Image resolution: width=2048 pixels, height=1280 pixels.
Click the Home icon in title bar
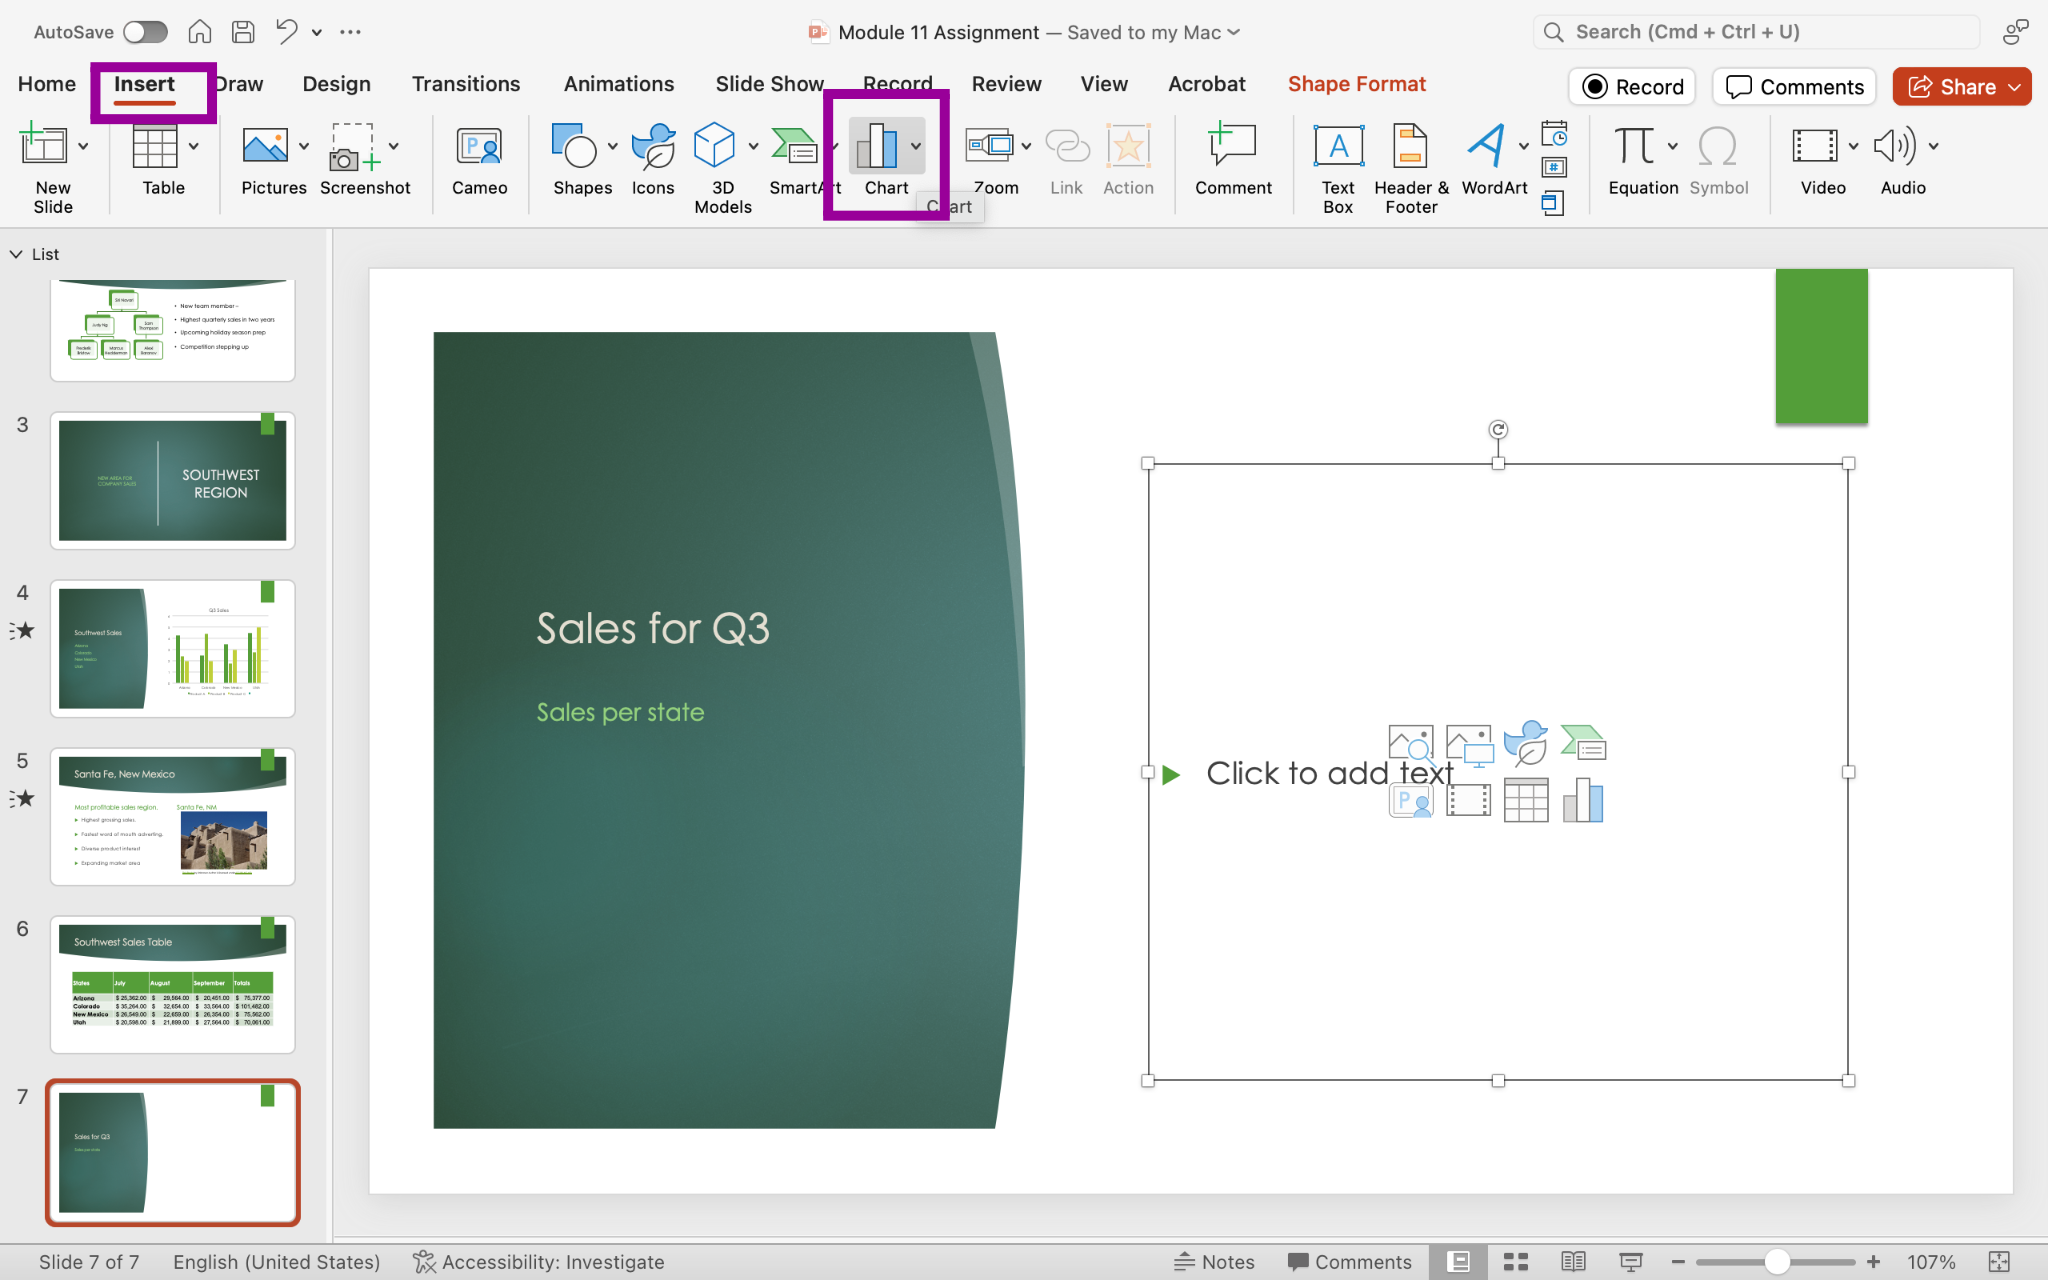click(200, 32)
